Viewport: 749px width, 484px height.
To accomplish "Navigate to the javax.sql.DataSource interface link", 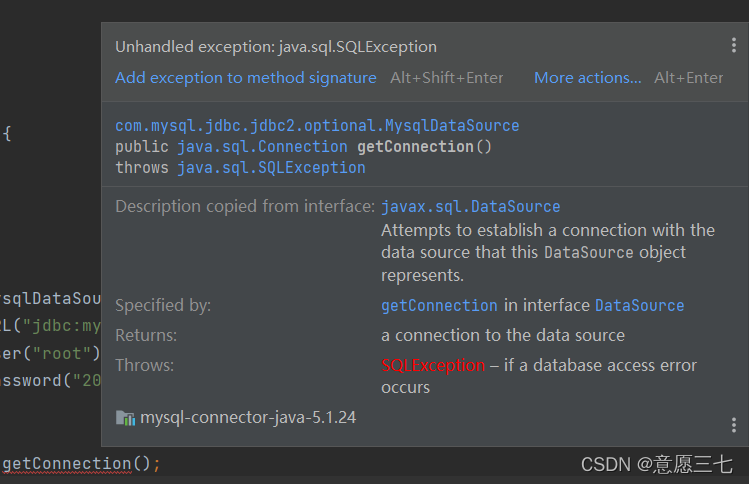I will click(x=470, y=206).
